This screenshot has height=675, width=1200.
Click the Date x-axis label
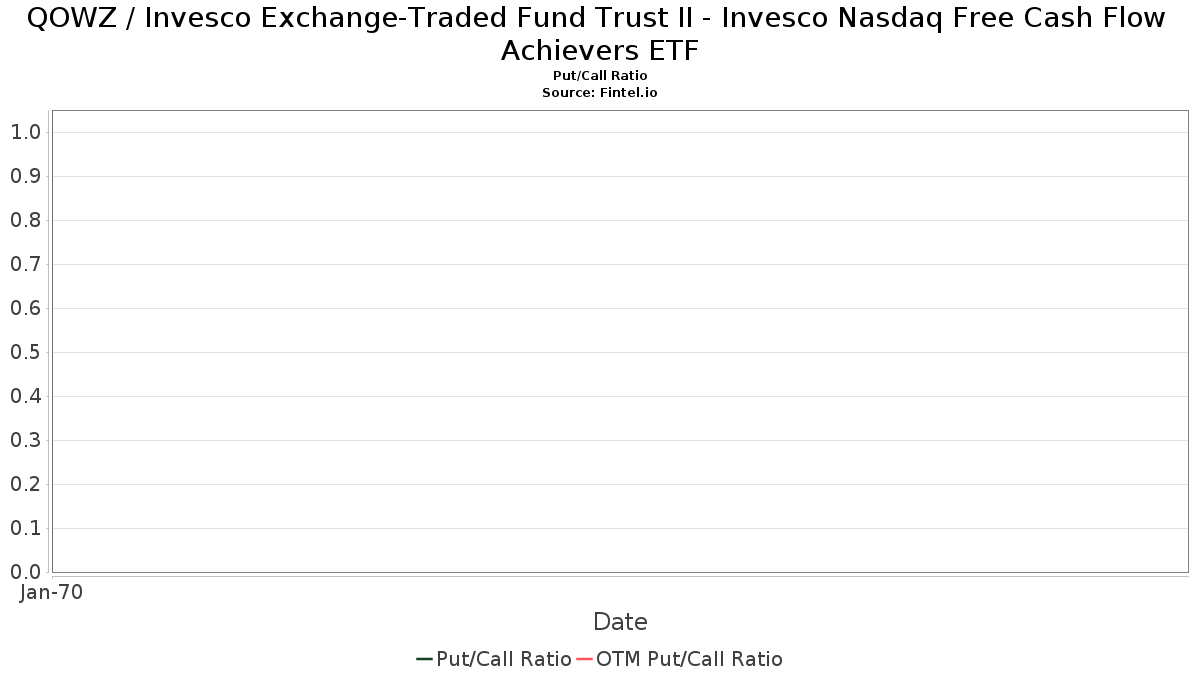click(620, 622)
